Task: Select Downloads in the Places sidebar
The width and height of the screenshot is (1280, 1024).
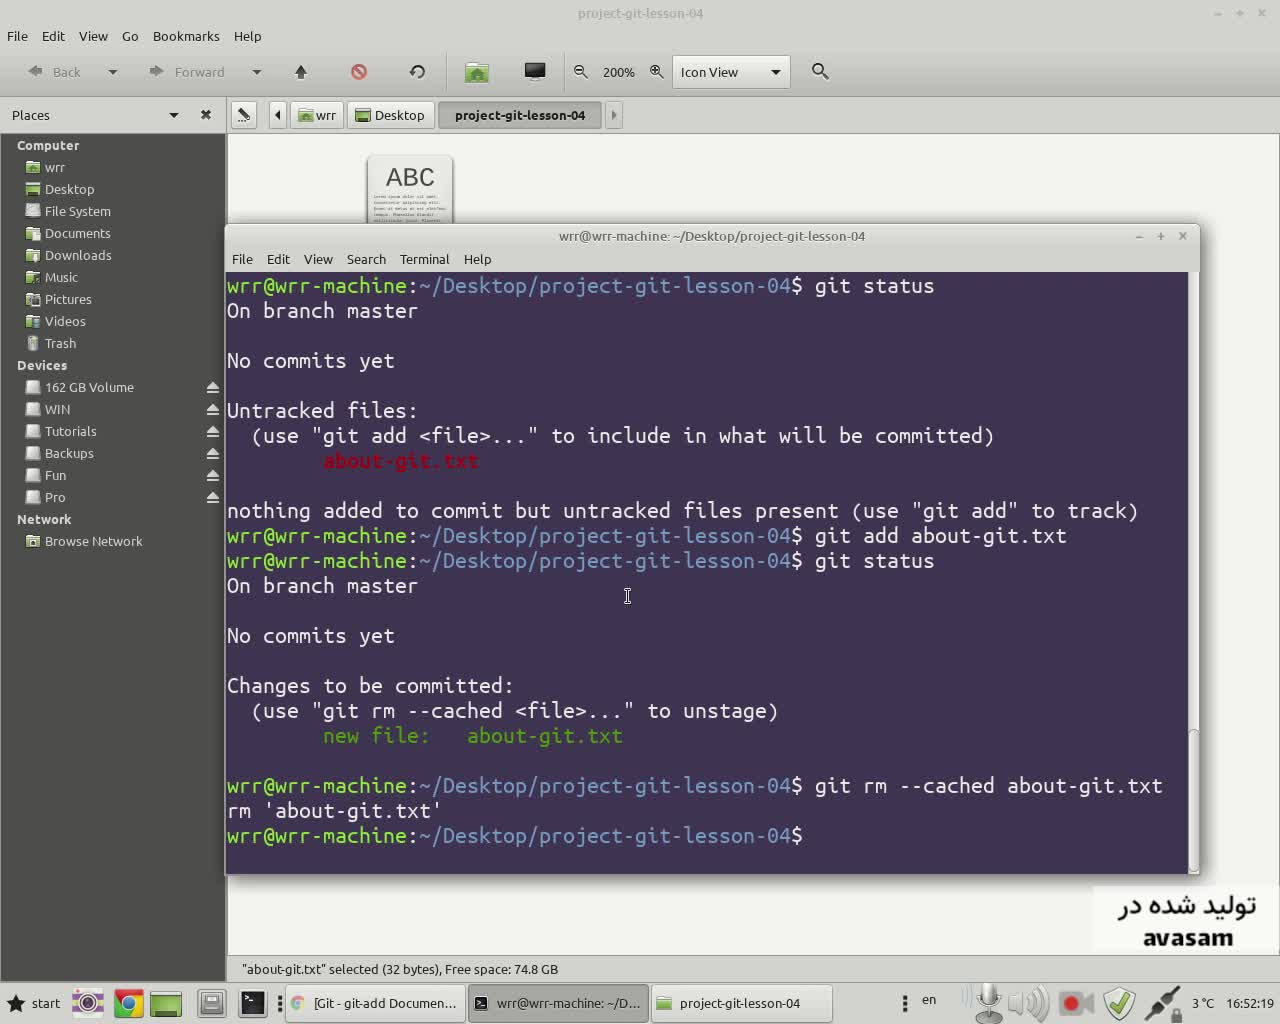Action: tap(78, 255)
